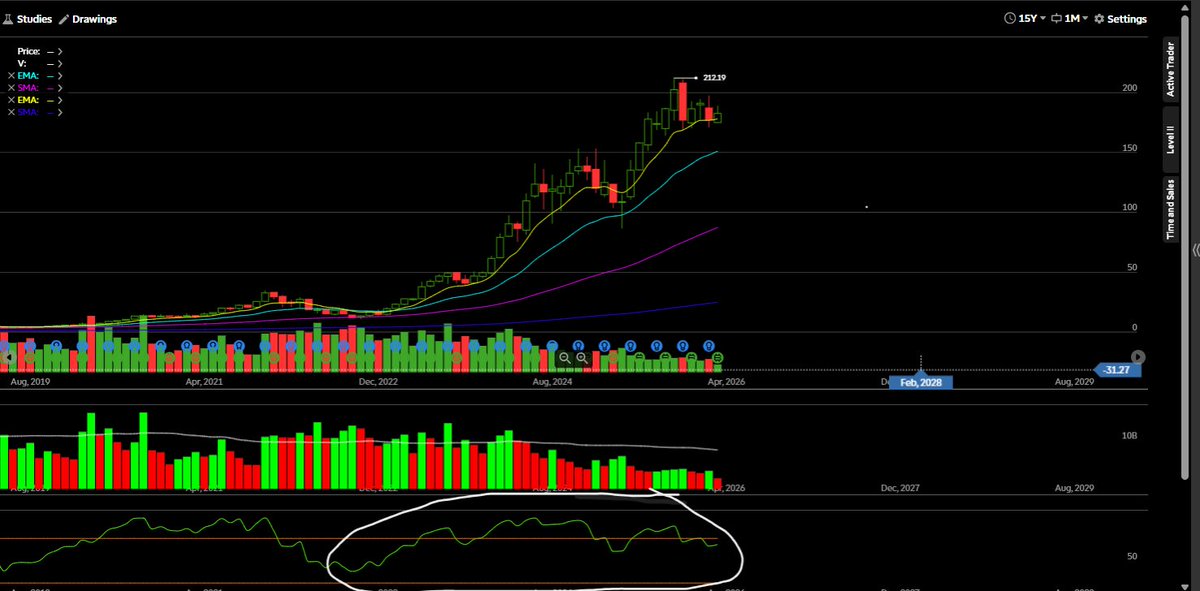
Task: Click the Apr, 2021 price axis date label
Action: tap(206, 381)
